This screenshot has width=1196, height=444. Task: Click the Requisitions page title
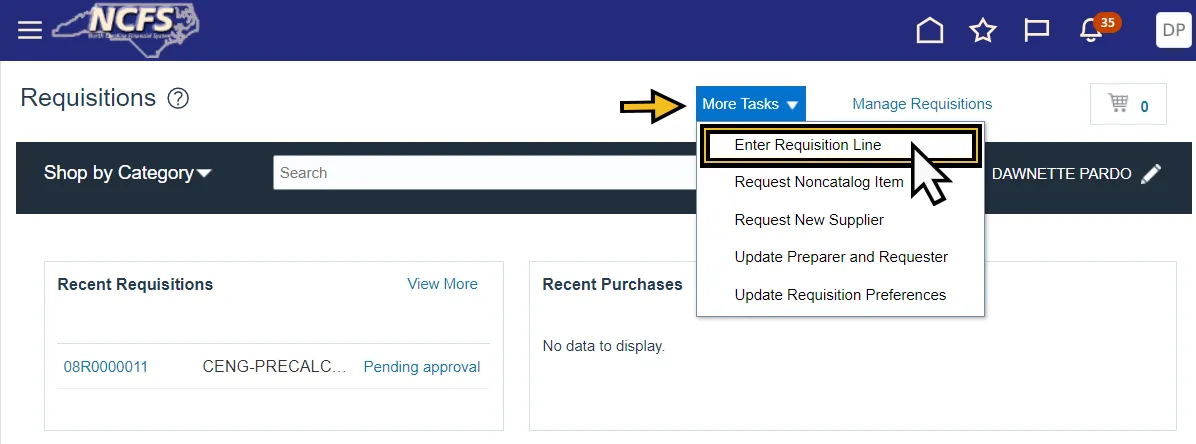(88, 98)
